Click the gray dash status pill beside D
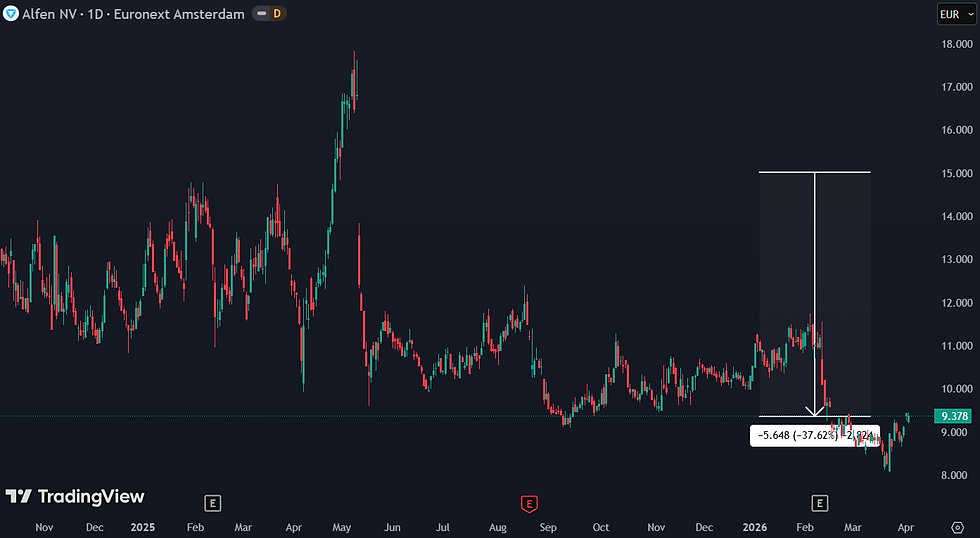Image resolution: width=980 pixels, height=538 pixels. coord(262,13)
